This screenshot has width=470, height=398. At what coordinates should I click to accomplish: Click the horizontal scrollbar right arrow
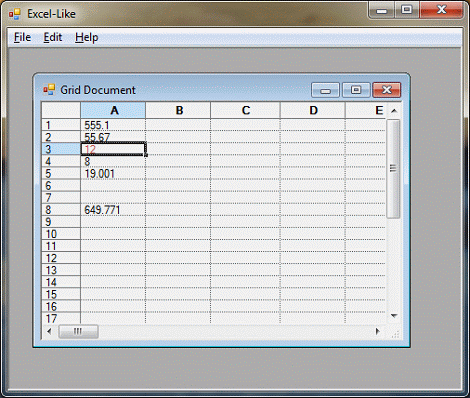click(378, 331)
